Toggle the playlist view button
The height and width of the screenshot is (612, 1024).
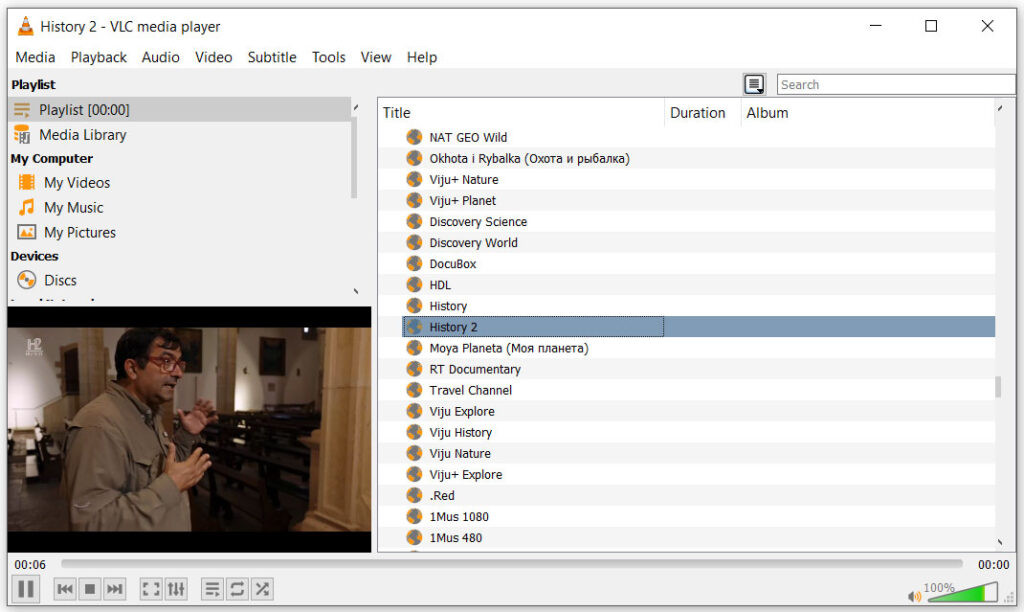(x=212, y=589)
